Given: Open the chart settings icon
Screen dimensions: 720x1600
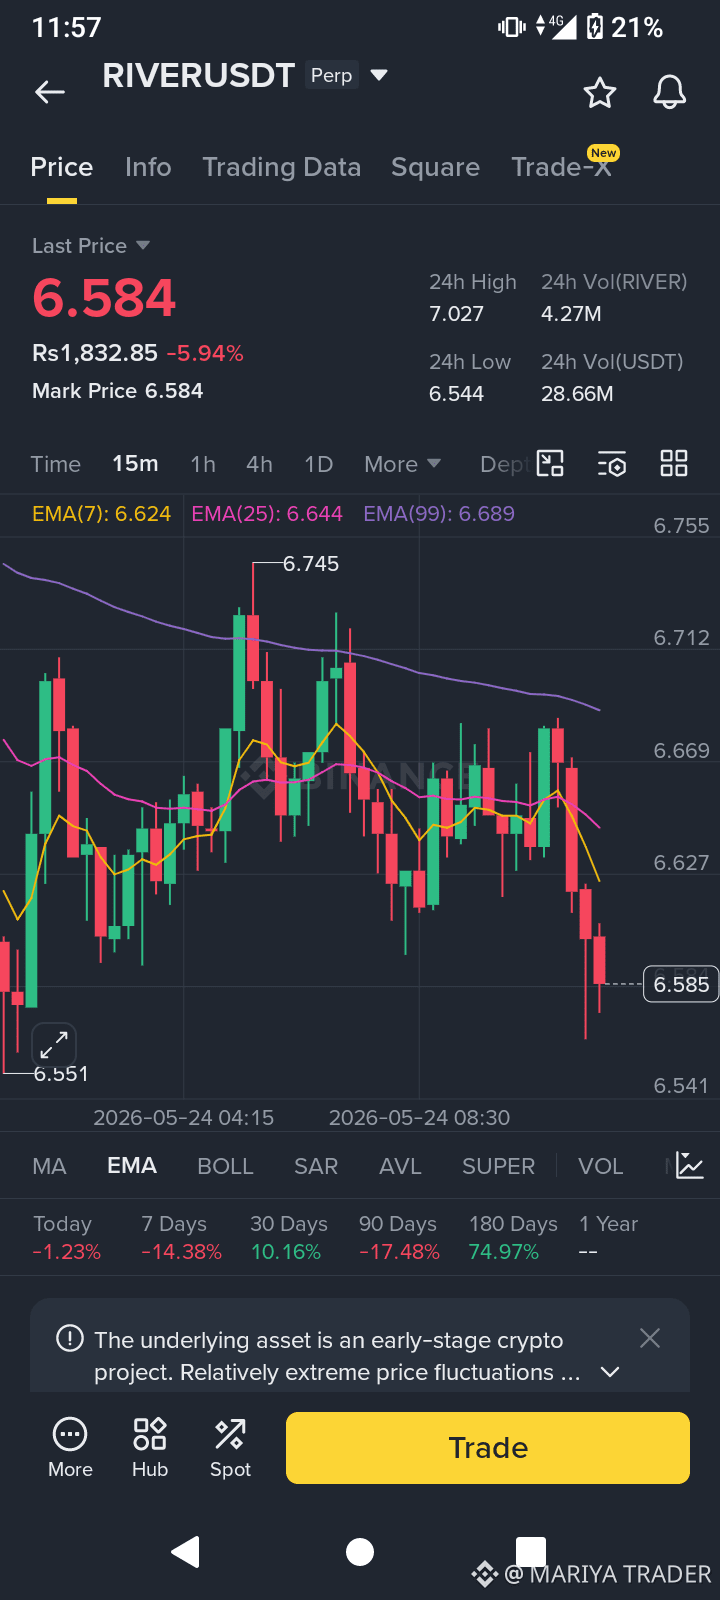Looking at the screenshot, I should coord(612,464).
